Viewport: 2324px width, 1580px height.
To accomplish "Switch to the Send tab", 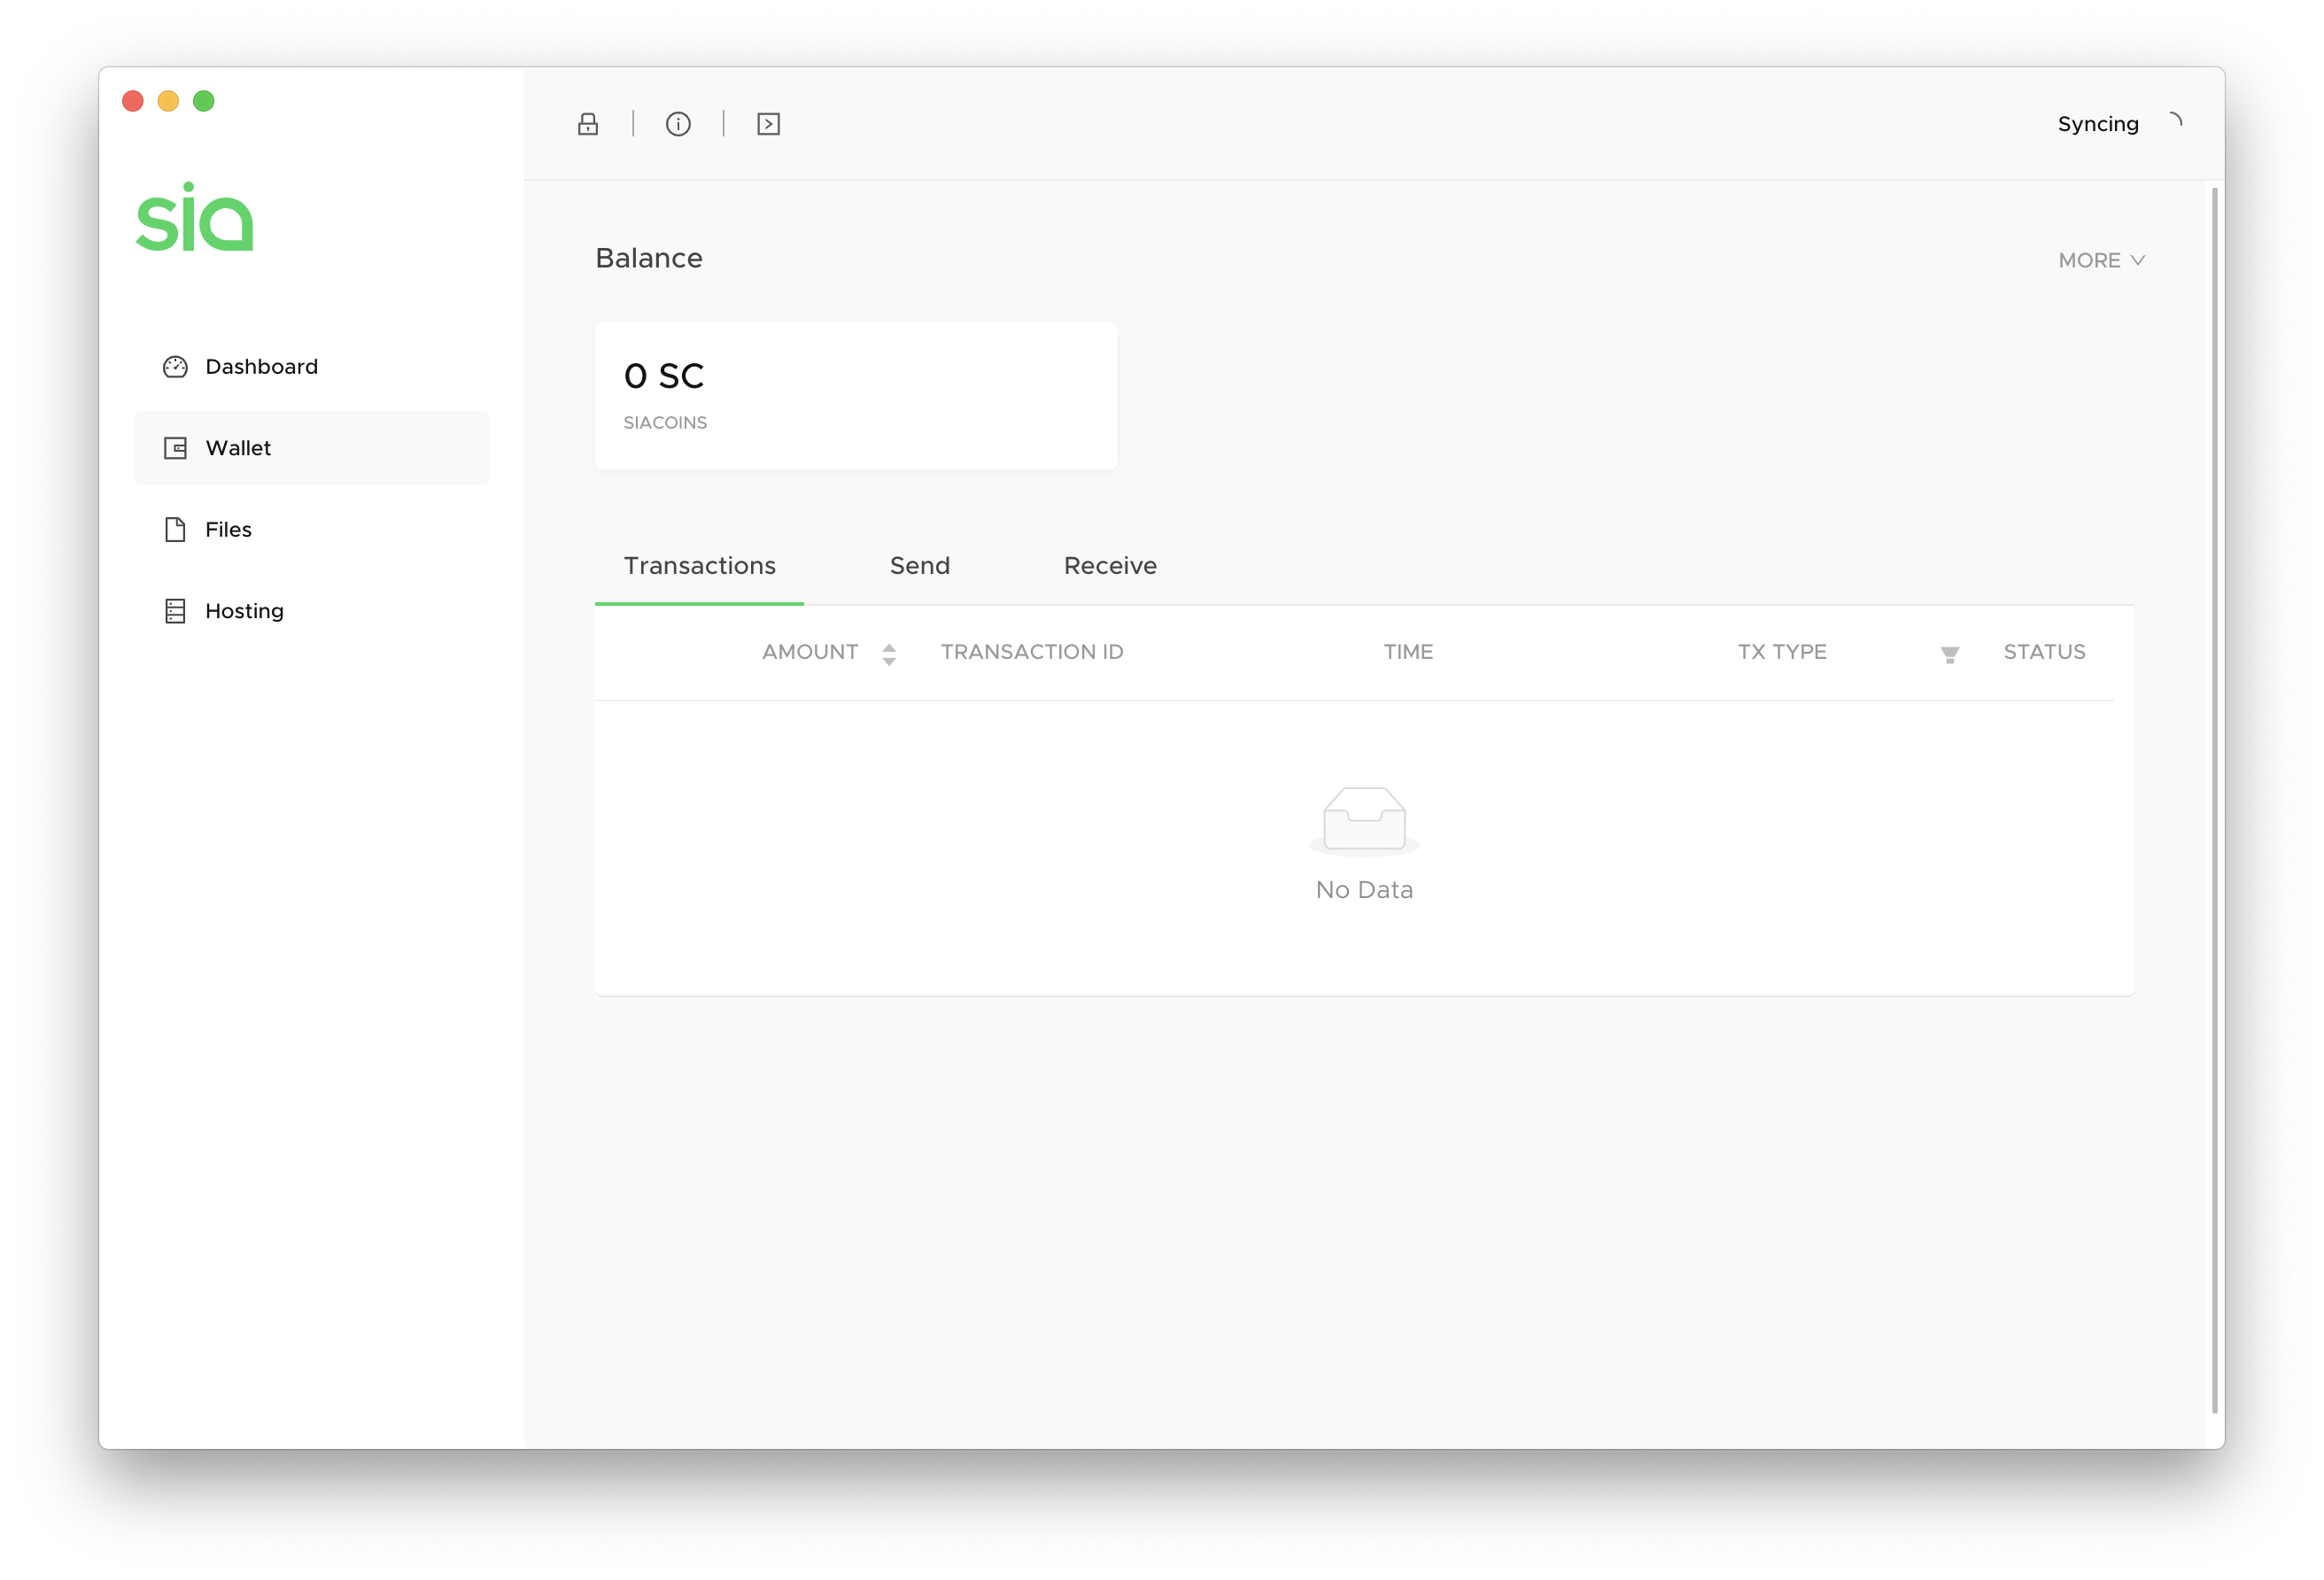I will pyautogui.click(x=920, y=566).
